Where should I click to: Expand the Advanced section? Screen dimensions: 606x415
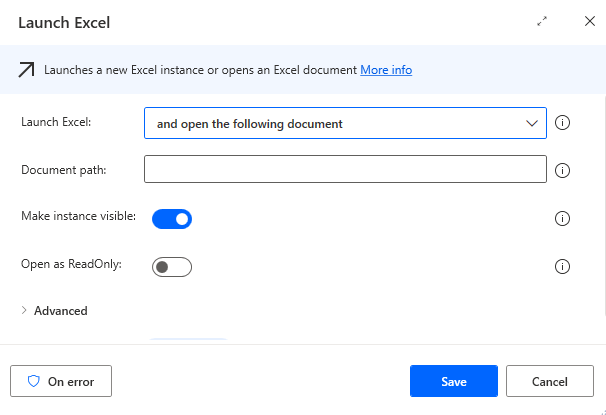tap(54, 311)
